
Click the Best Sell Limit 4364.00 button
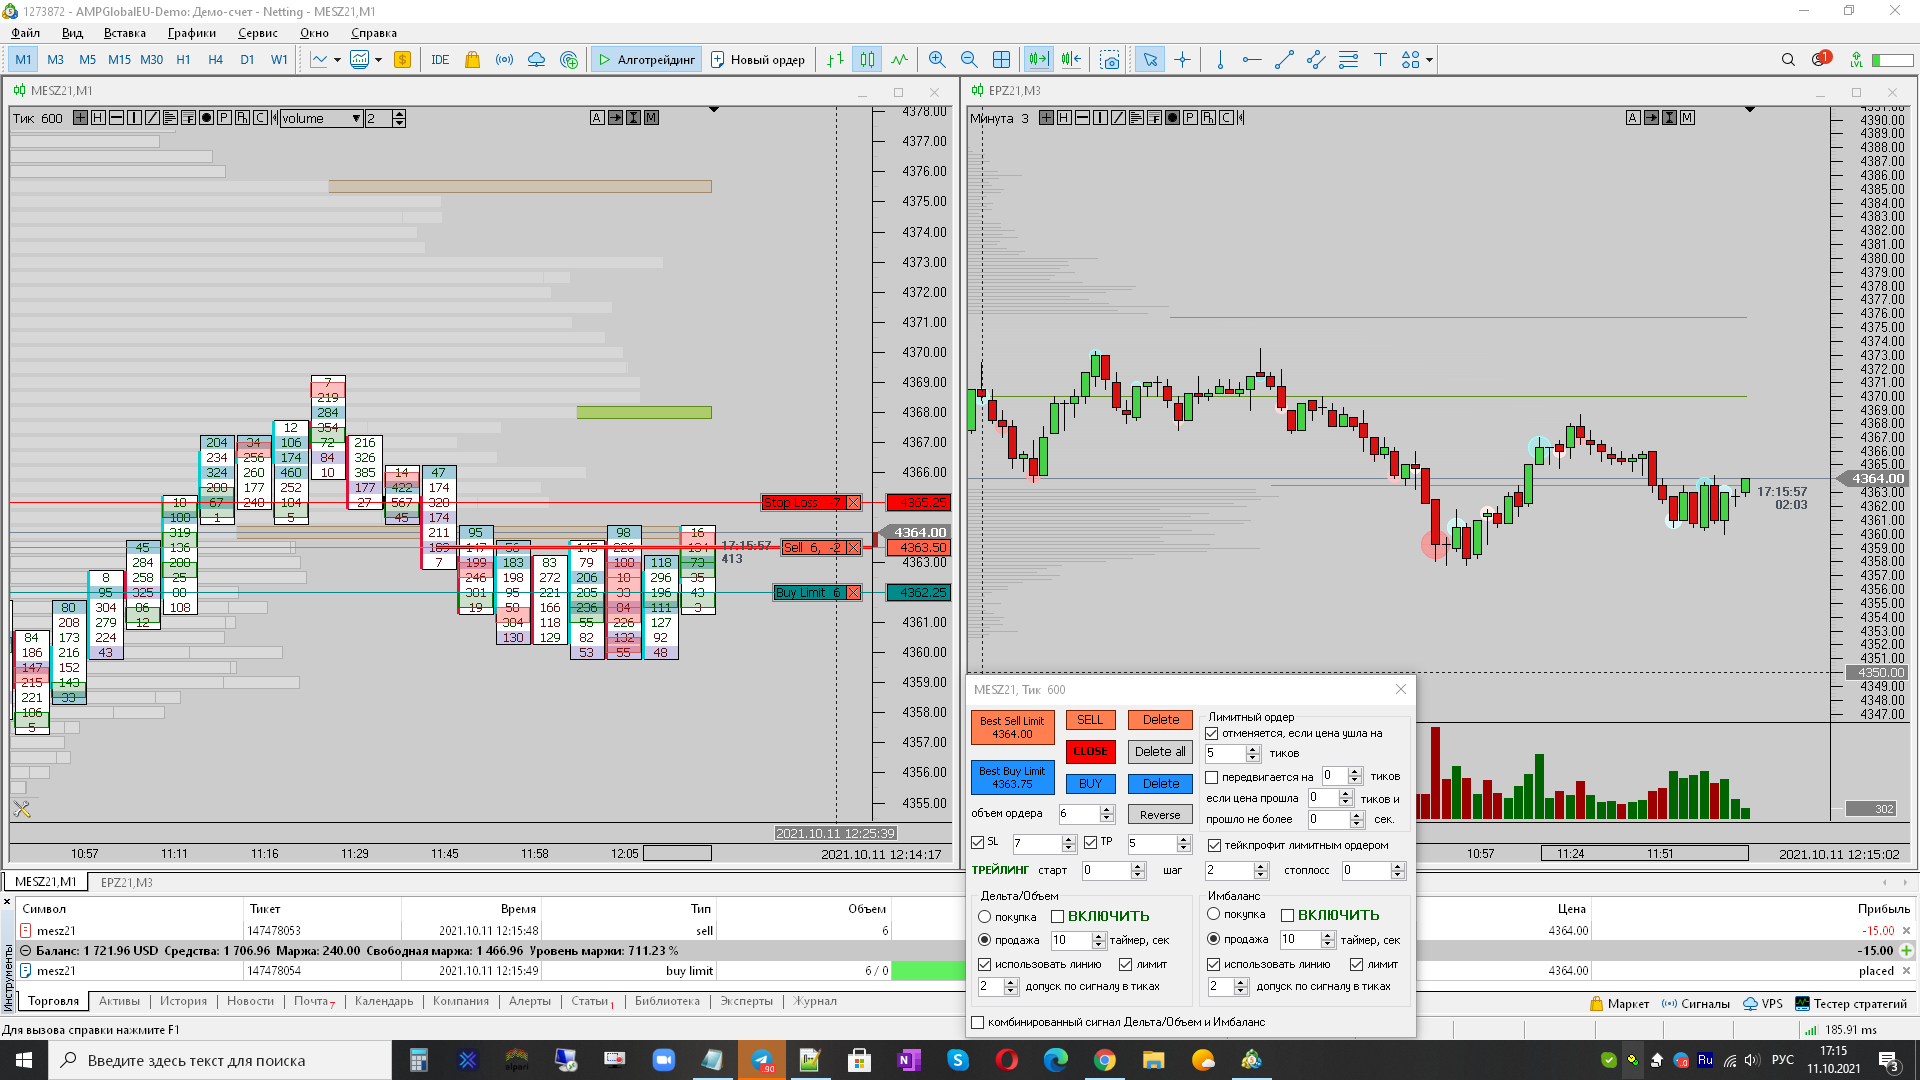pyautogui.click(x=1012, y=727)
